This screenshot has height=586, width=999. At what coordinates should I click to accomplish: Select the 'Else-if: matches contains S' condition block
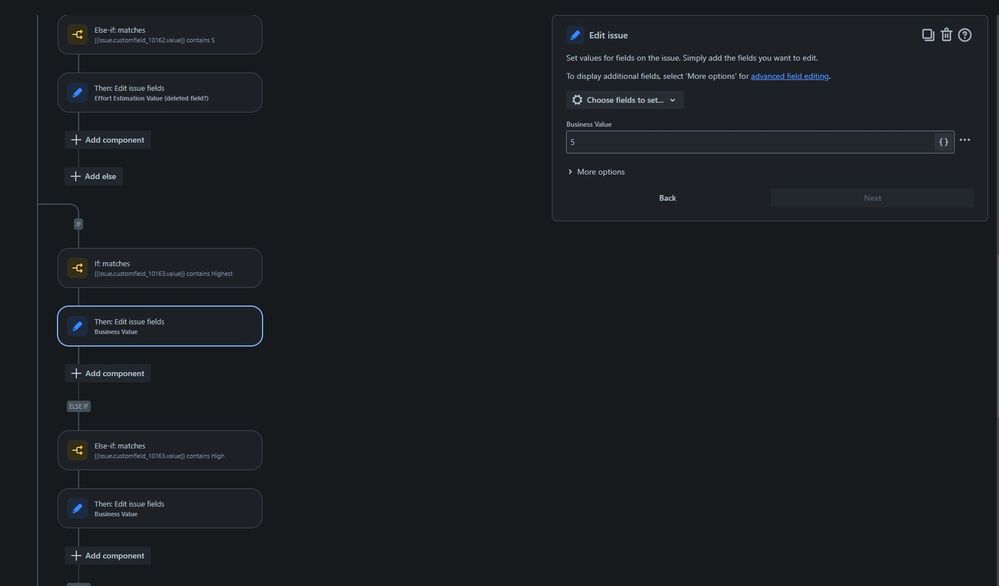coord(160,32)
